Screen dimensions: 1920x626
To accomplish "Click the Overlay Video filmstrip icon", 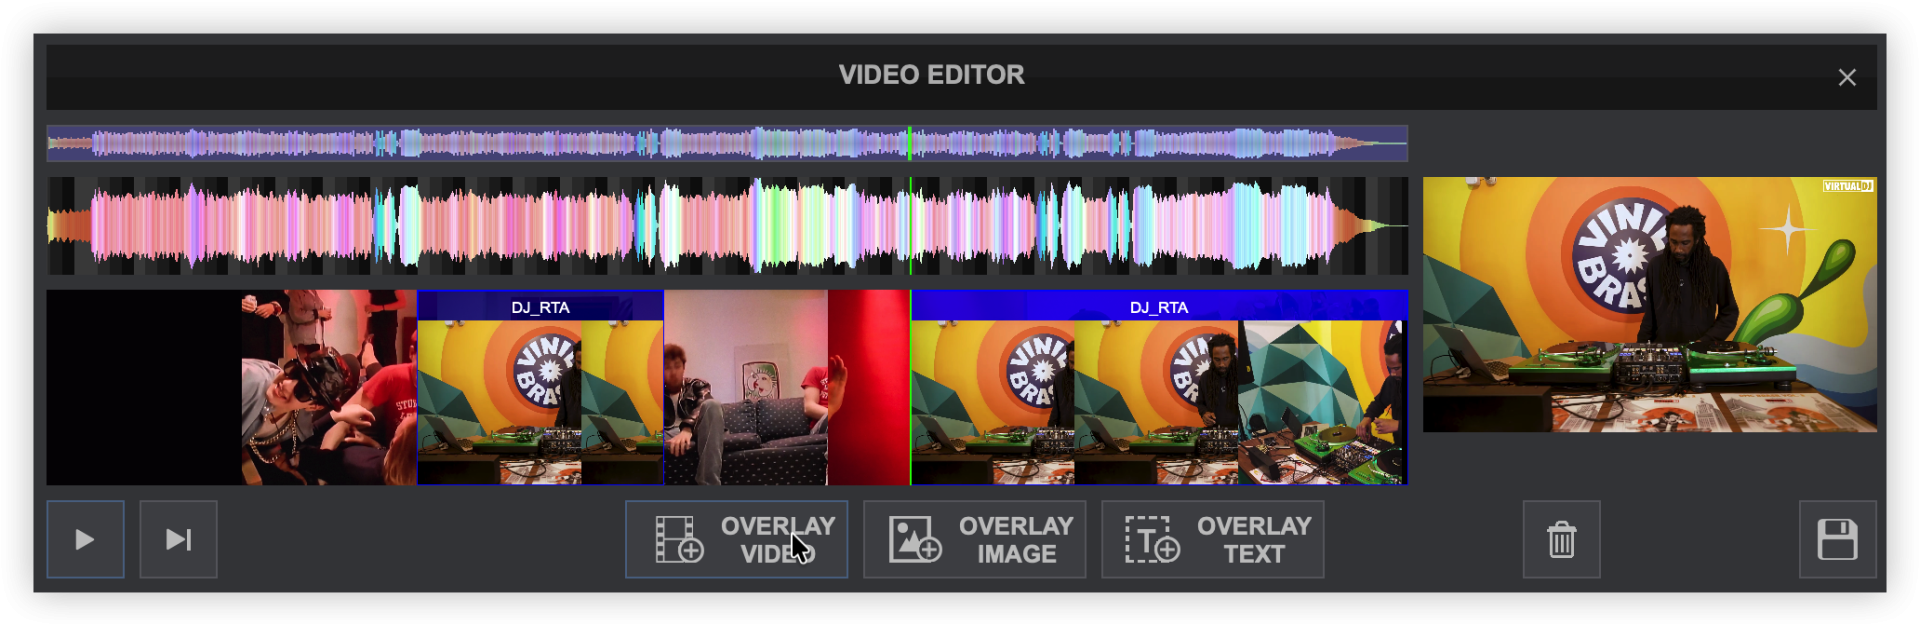I will tap(679, 540).
